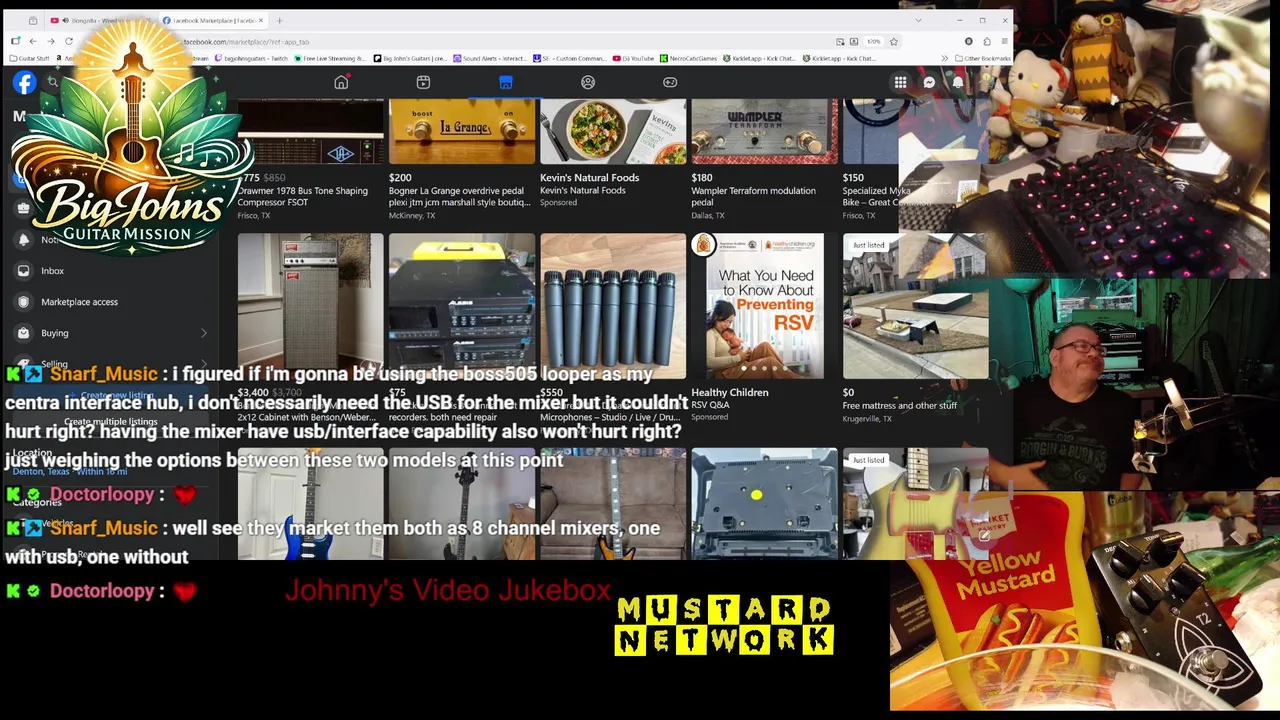Screen dimensions: 1280x720
Task: Open the Sound Alerts bookmark
Action: [489, 58]
